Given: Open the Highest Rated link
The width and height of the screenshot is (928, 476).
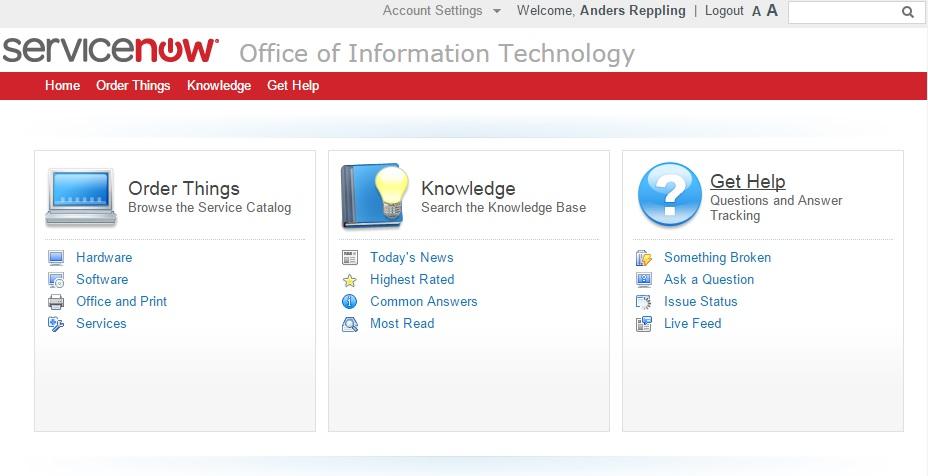Looking at the screenshot, I should (x=413, y=279).
